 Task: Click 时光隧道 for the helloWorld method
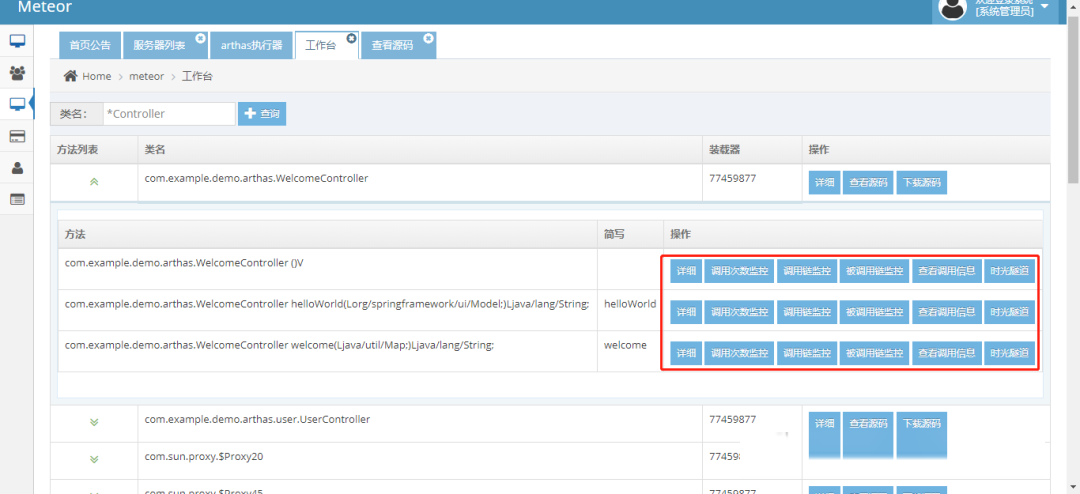1009,312
